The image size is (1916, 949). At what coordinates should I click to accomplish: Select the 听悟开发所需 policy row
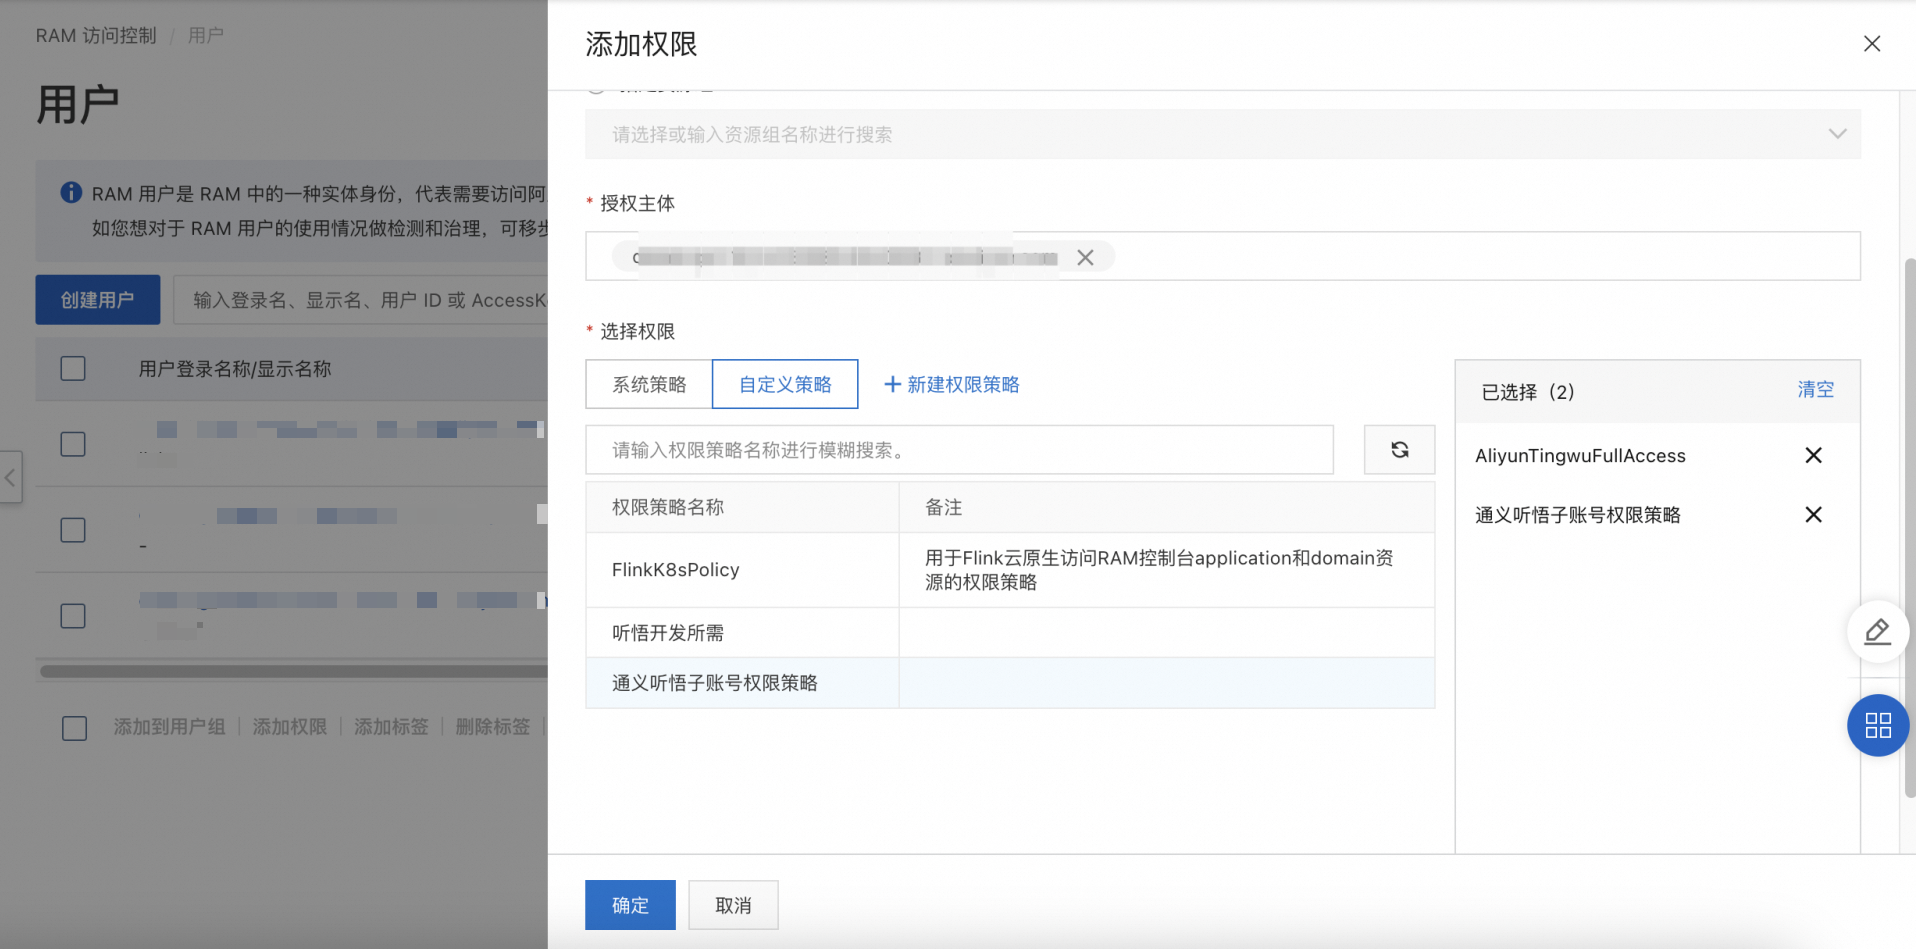coord(1010,633)
